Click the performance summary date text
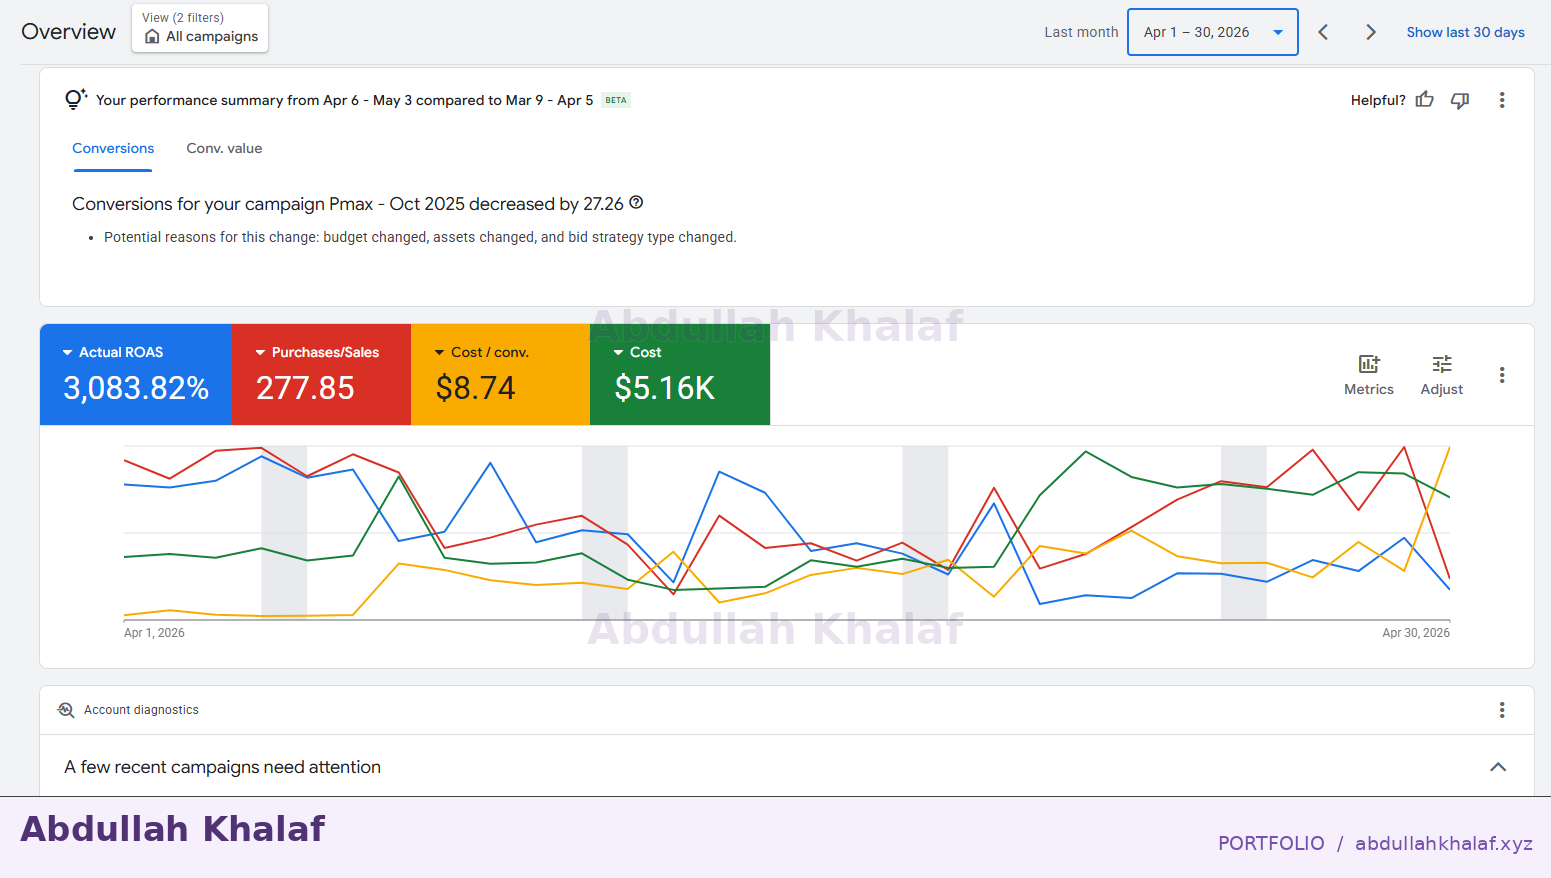This screenshot has width=1551, height=878. tap(345, 100)
